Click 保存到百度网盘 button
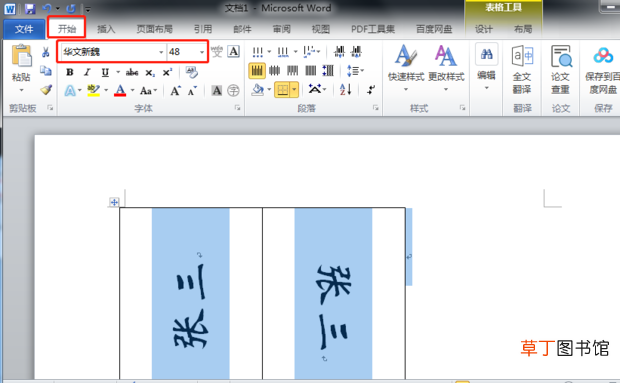 602,70
